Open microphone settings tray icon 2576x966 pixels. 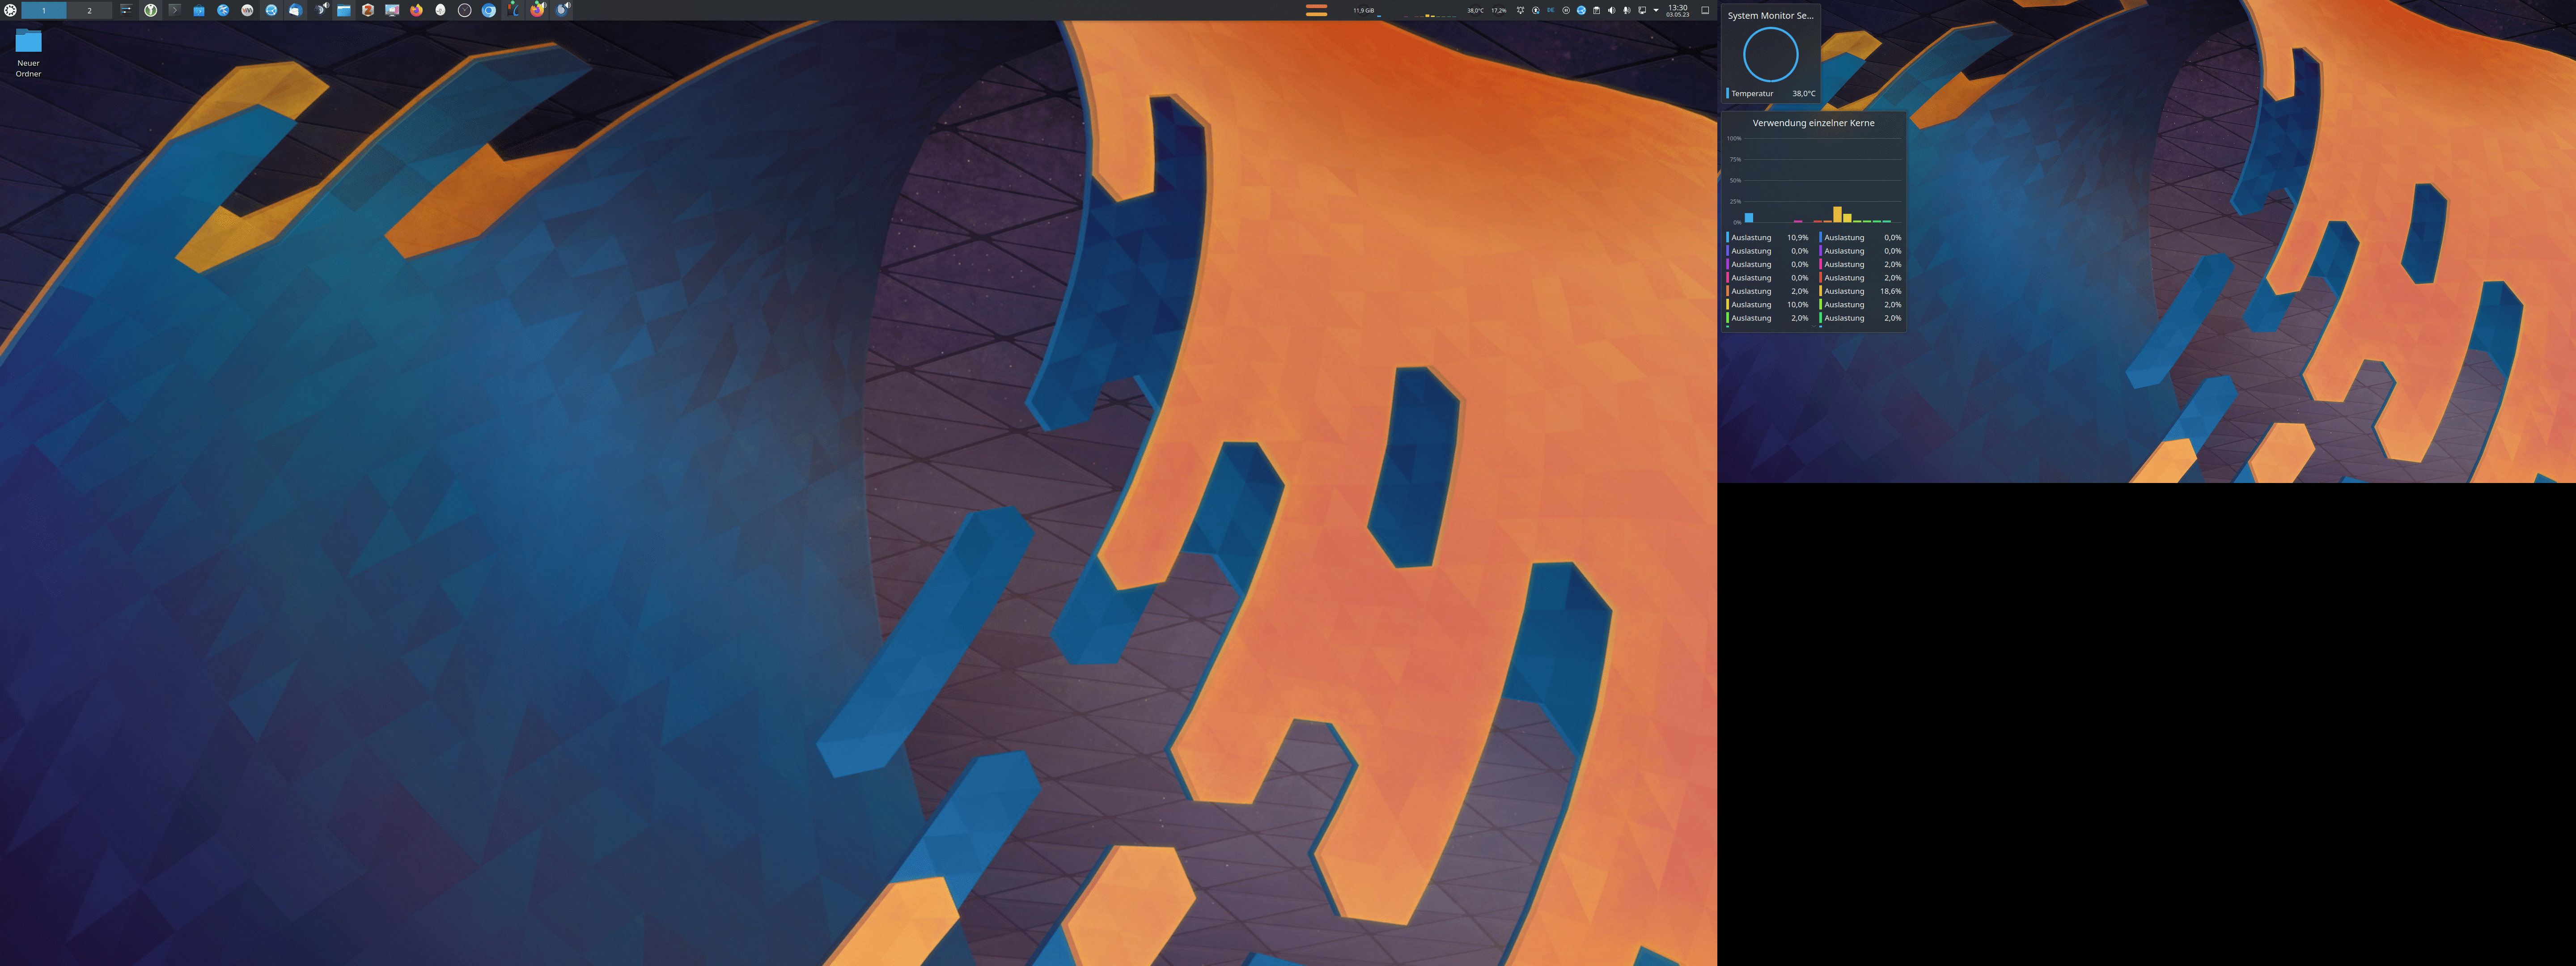click(1627, 10)
